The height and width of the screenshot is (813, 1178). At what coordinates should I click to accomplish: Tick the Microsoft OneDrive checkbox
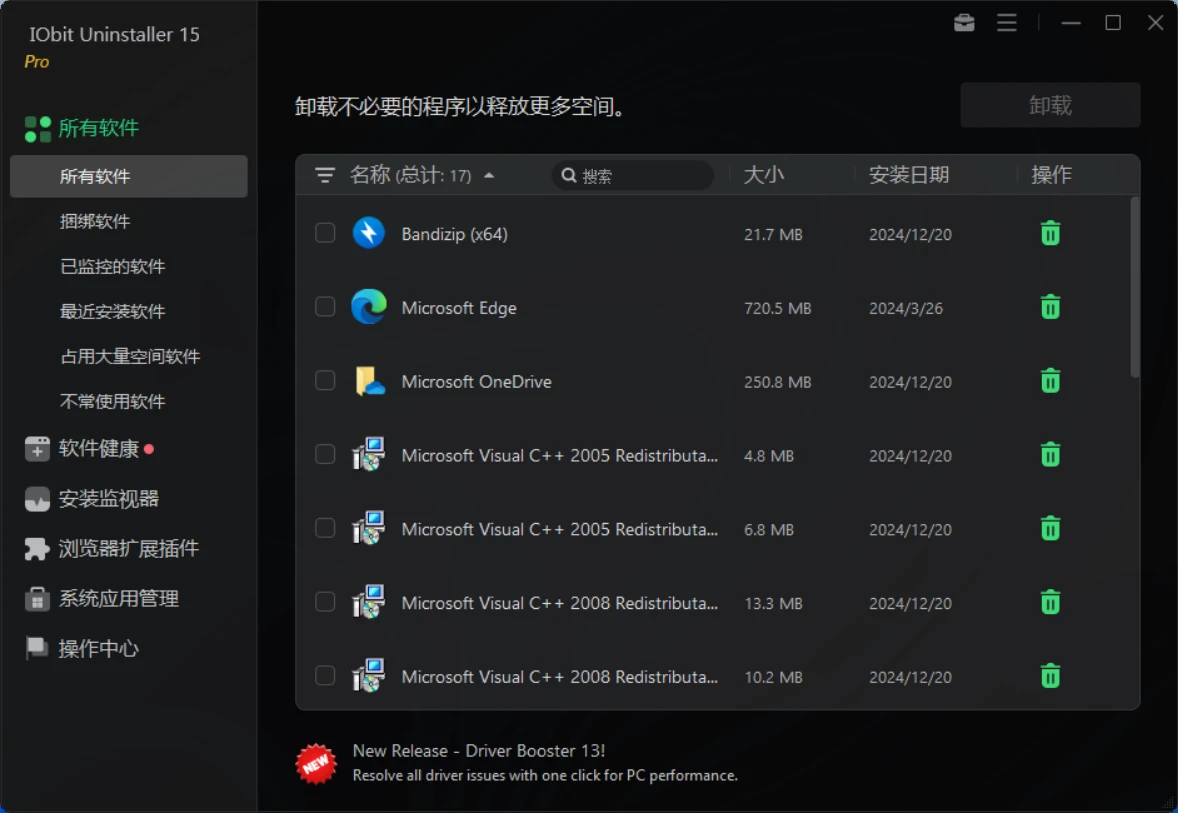coord(325,380)
